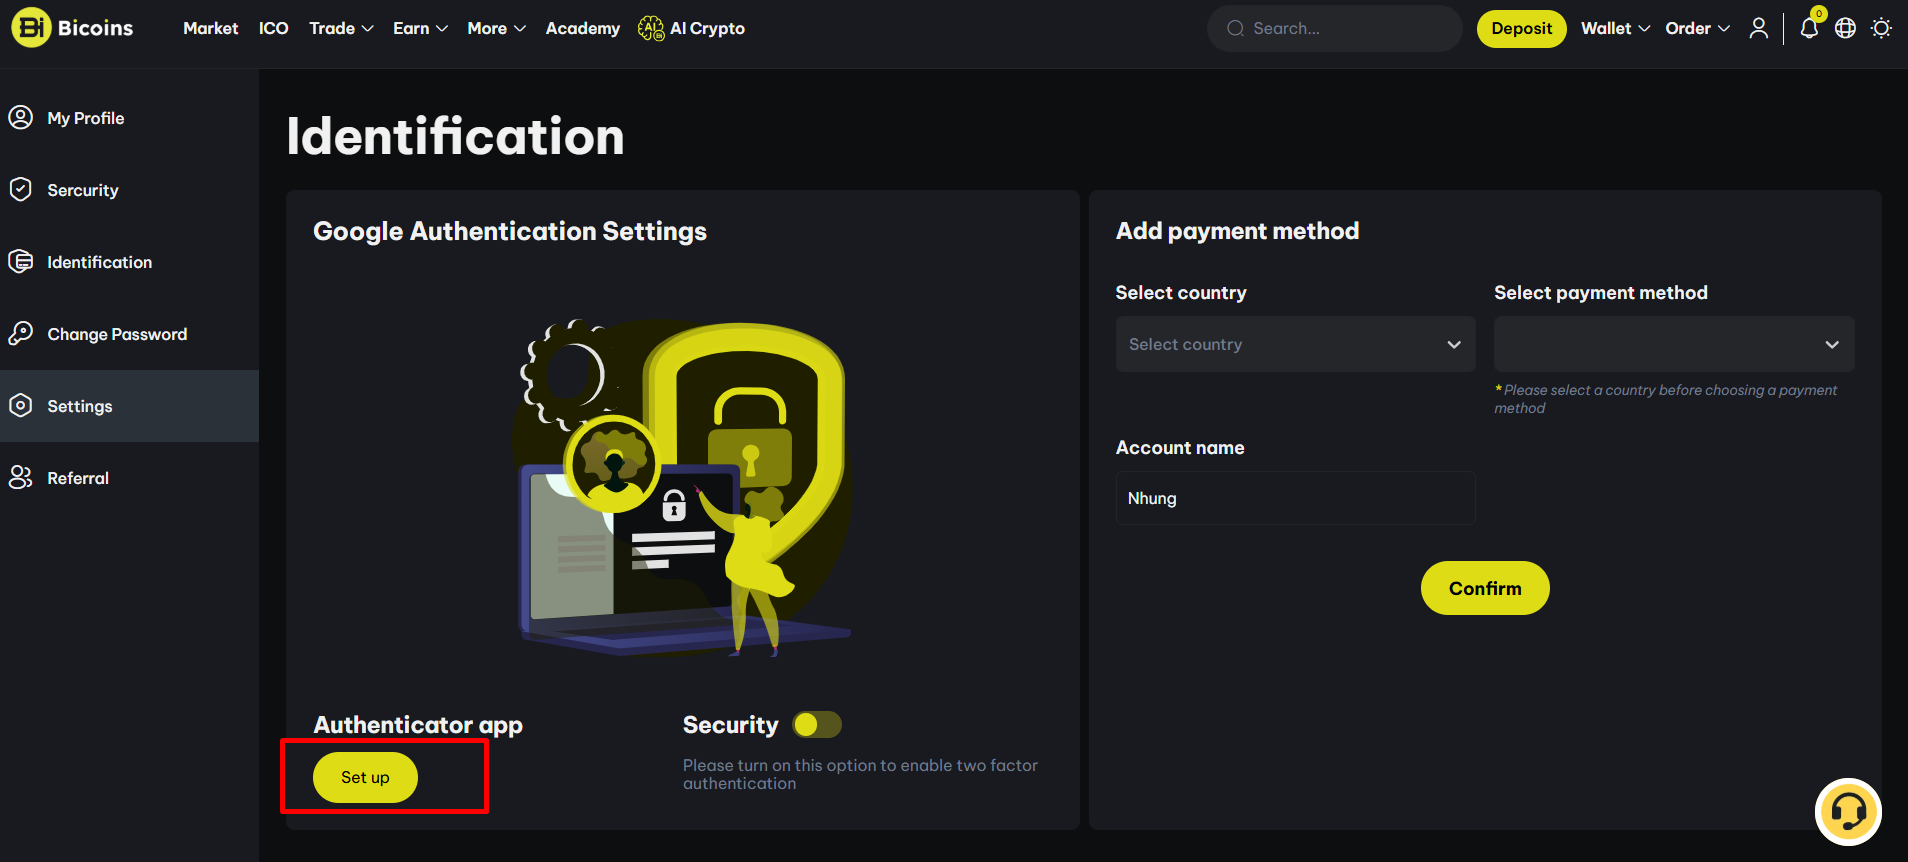Click the Google Authentication Settings heading
The width and height of the screenshot is (1908, 862).
coord(510,231)
